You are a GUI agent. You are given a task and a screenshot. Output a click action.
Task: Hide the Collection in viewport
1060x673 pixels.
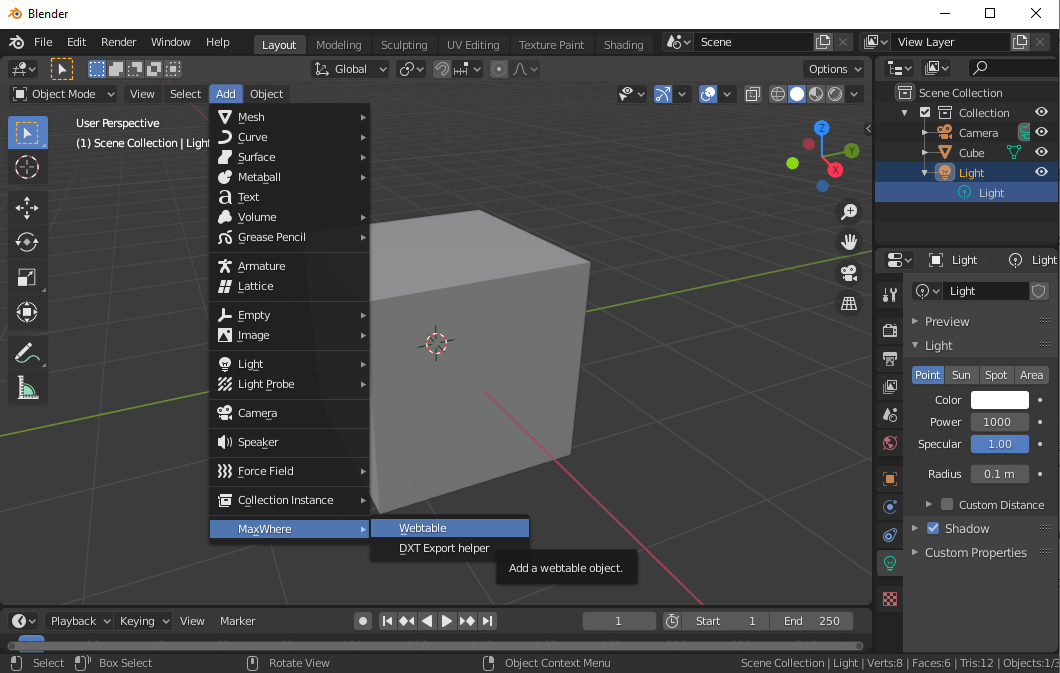(x=1041, y=112)
